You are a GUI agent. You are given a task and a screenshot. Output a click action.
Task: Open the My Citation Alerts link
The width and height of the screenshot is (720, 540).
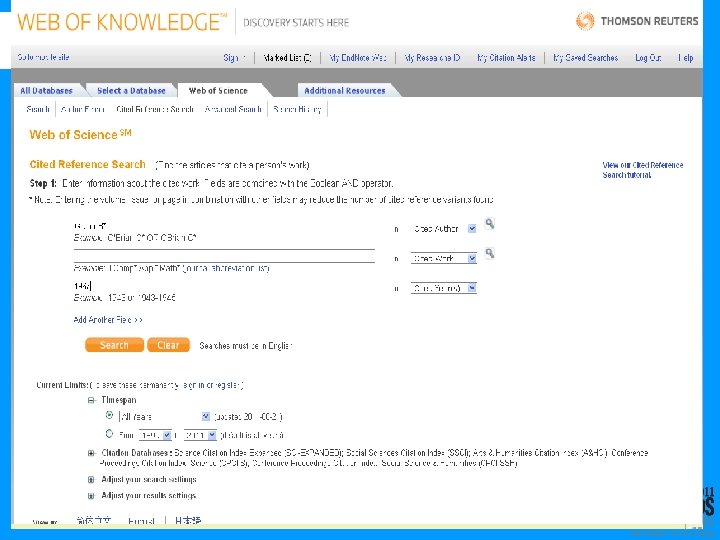506,58
